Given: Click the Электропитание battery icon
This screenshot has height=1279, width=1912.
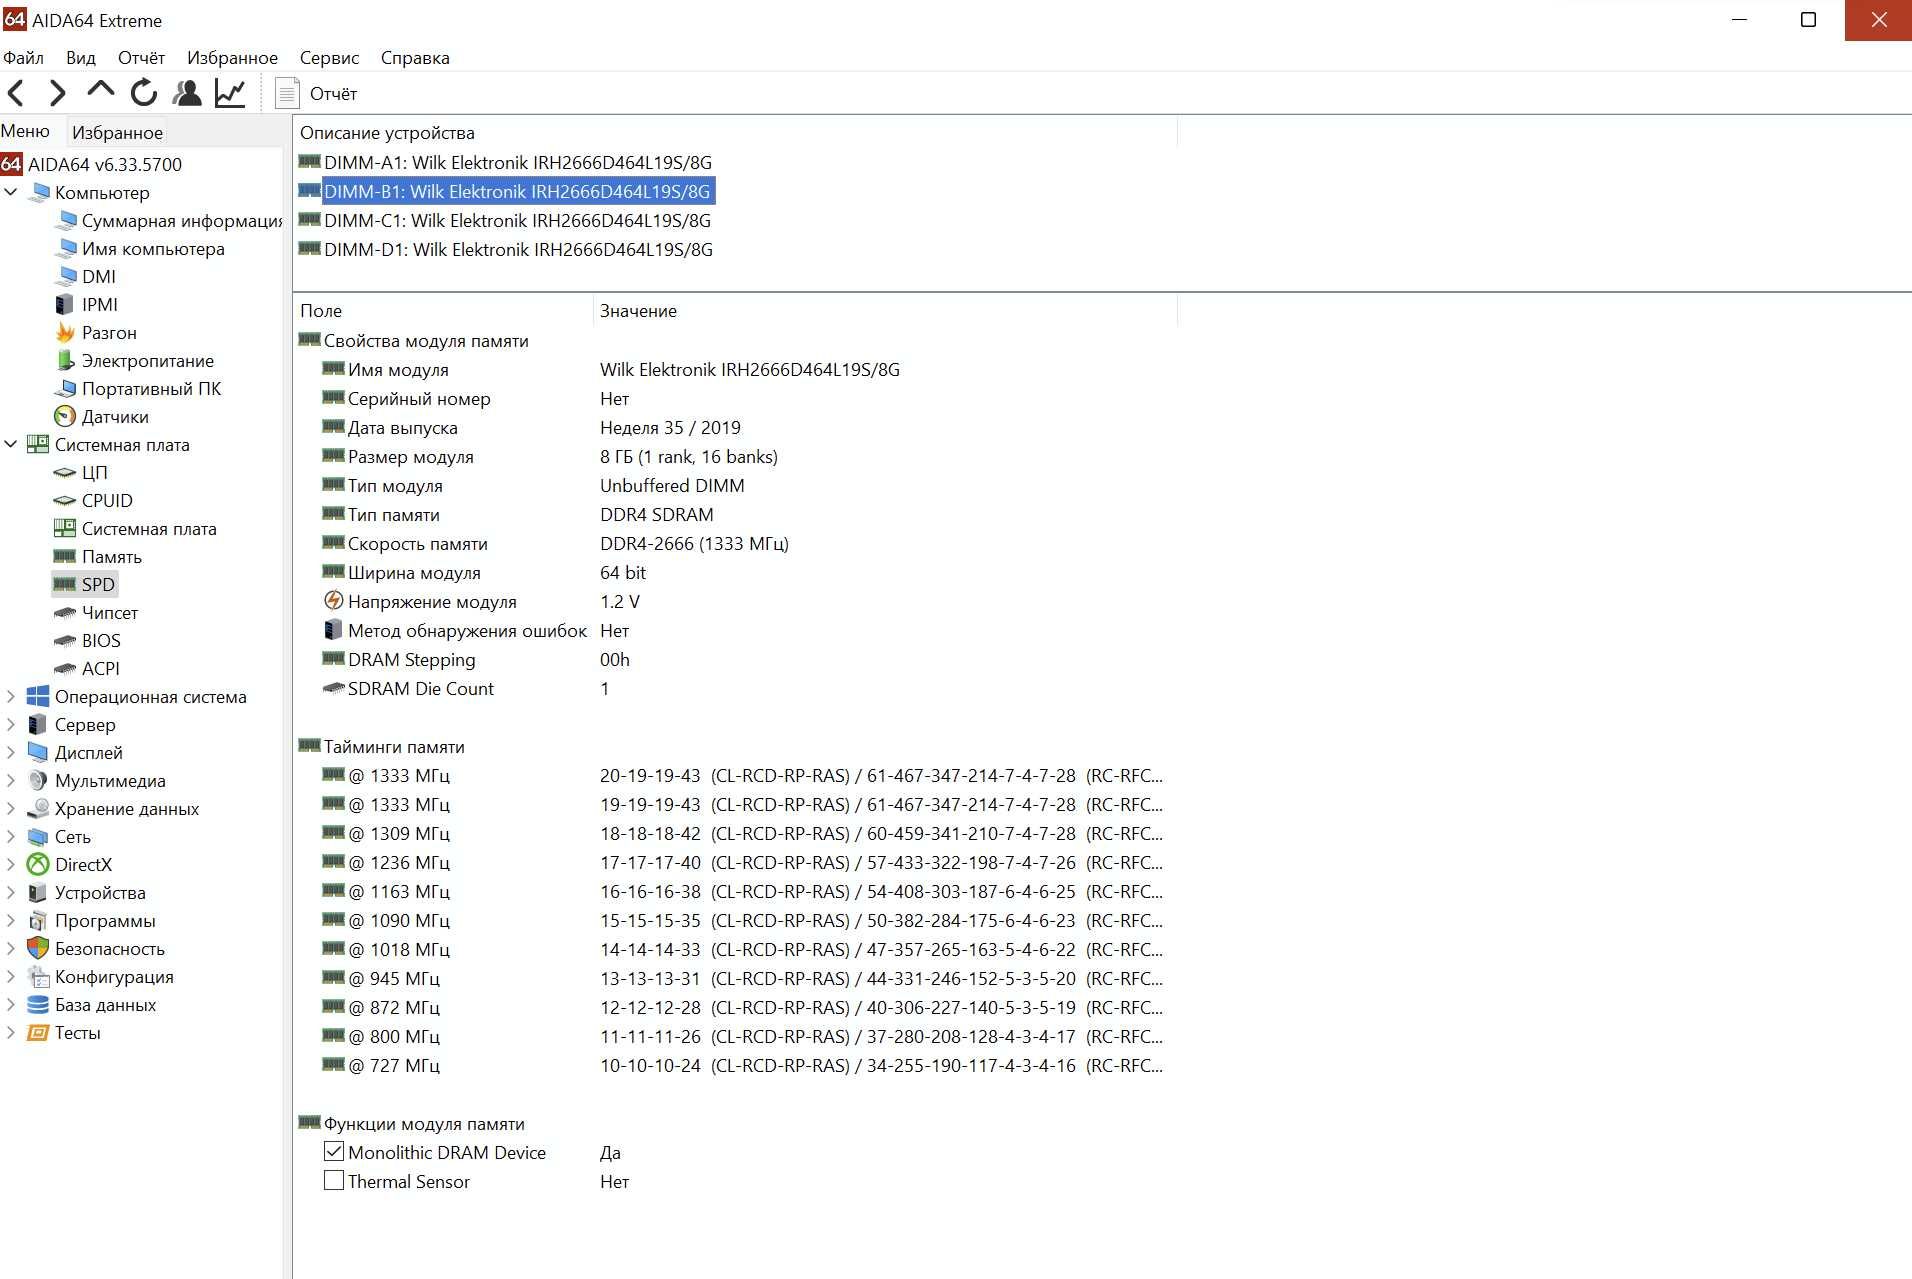Looking at the screenshot, I should (65, 360).
